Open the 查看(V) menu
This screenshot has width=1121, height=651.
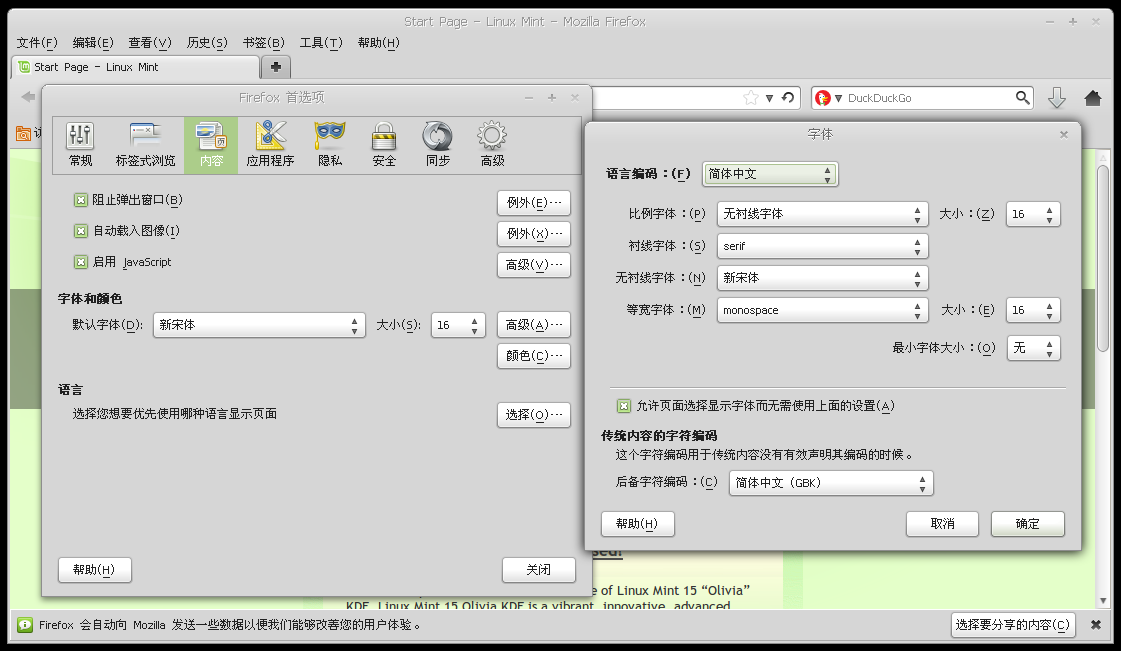(x=150, y=43)
